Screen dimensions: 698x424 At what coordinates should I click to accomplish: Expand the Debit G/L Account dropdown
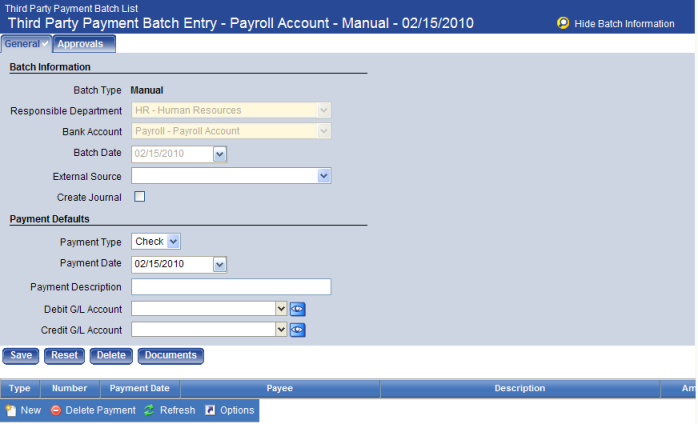[x=281, y=309]
